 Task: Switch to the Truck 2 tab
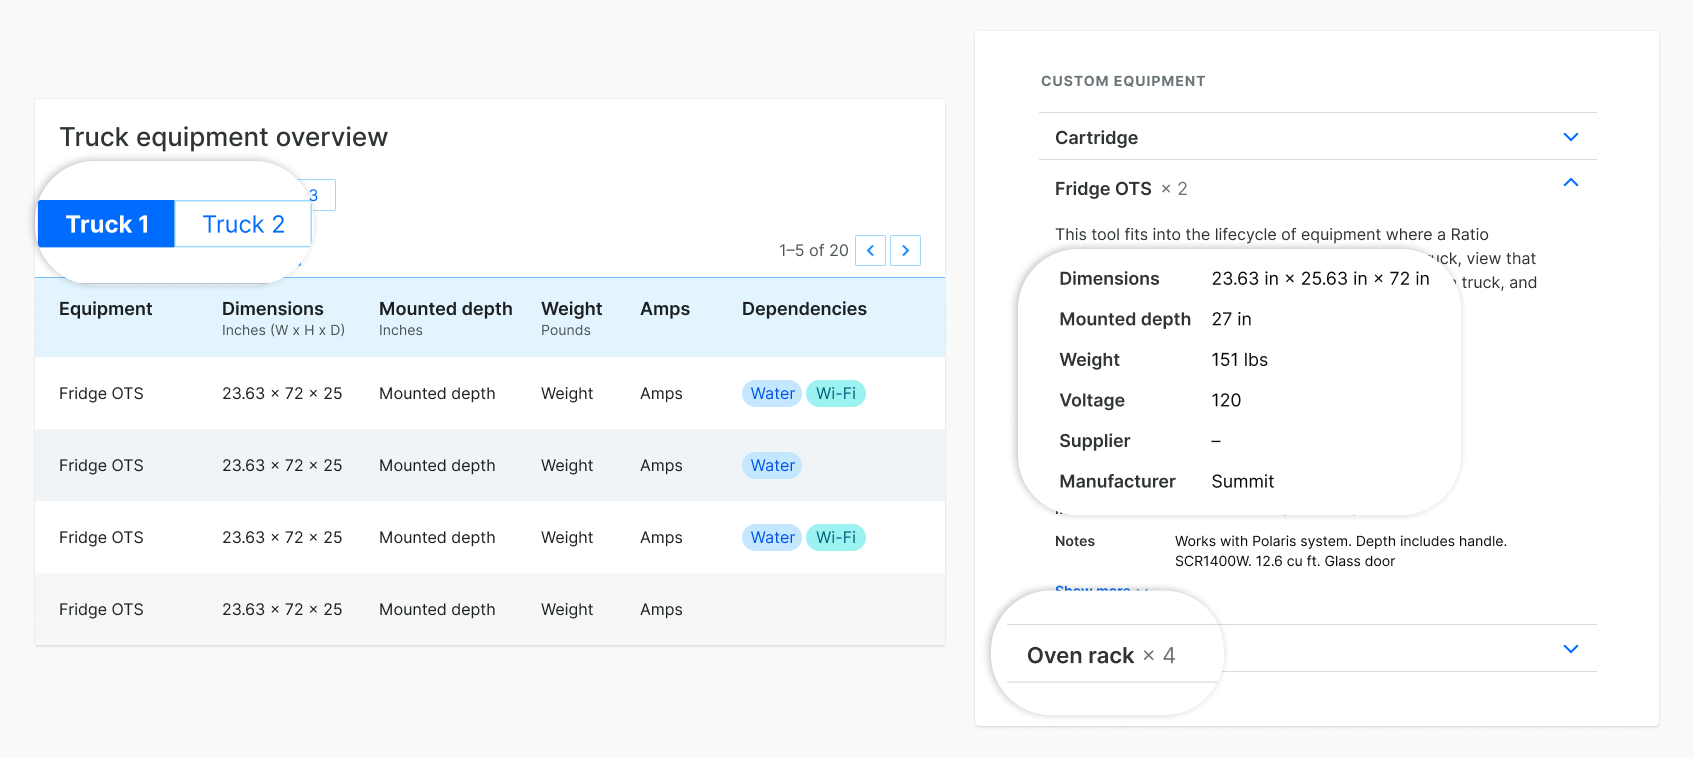[243, 224]
